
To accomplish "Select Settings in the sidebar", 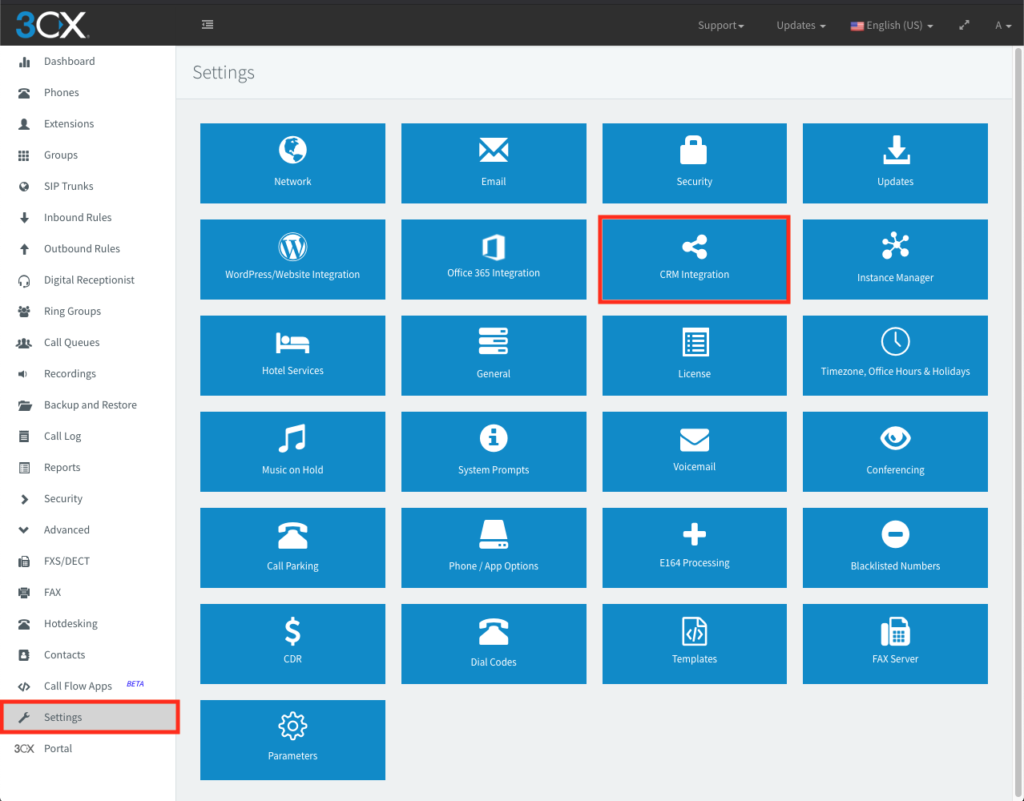I will (88, 717).
